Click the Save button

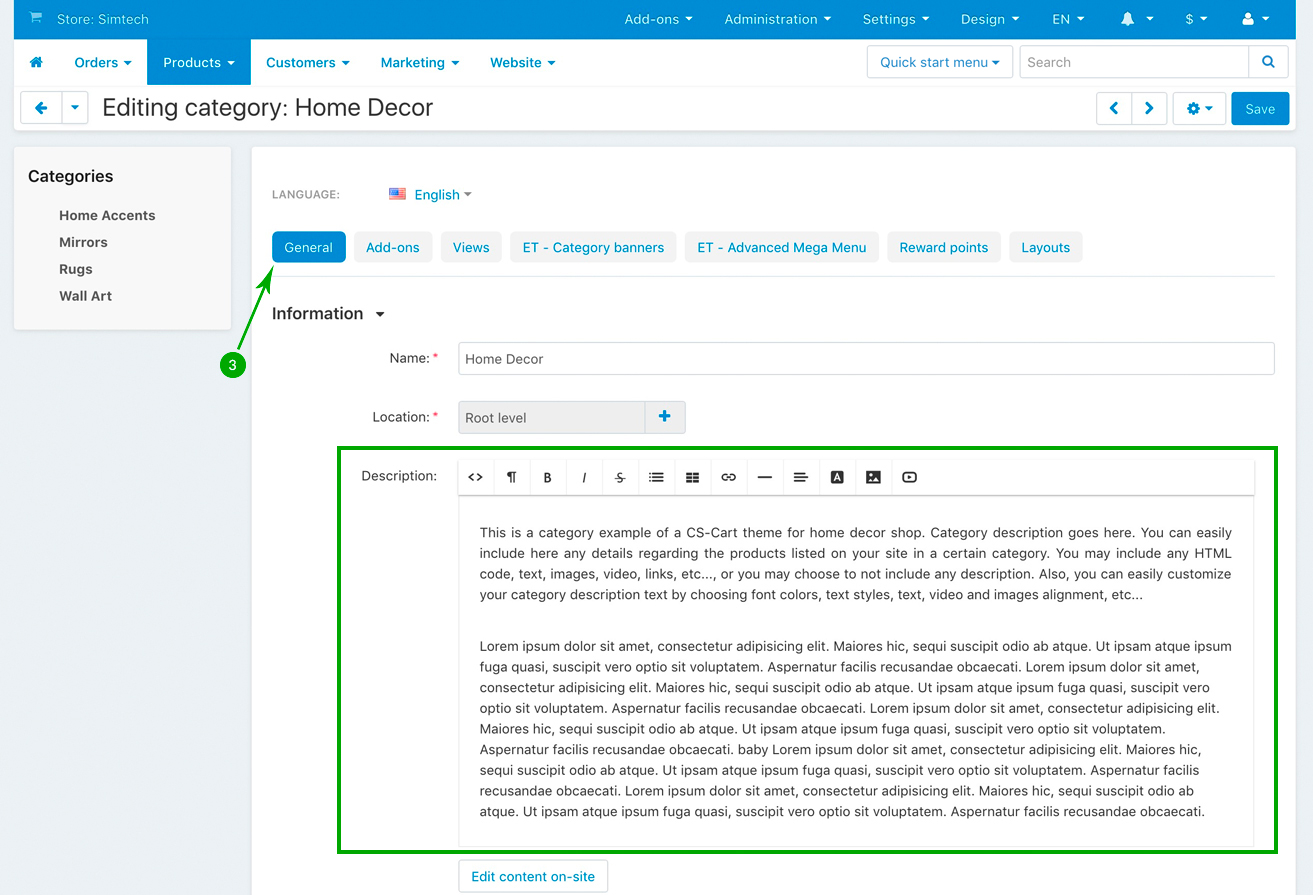(1259, 109)
